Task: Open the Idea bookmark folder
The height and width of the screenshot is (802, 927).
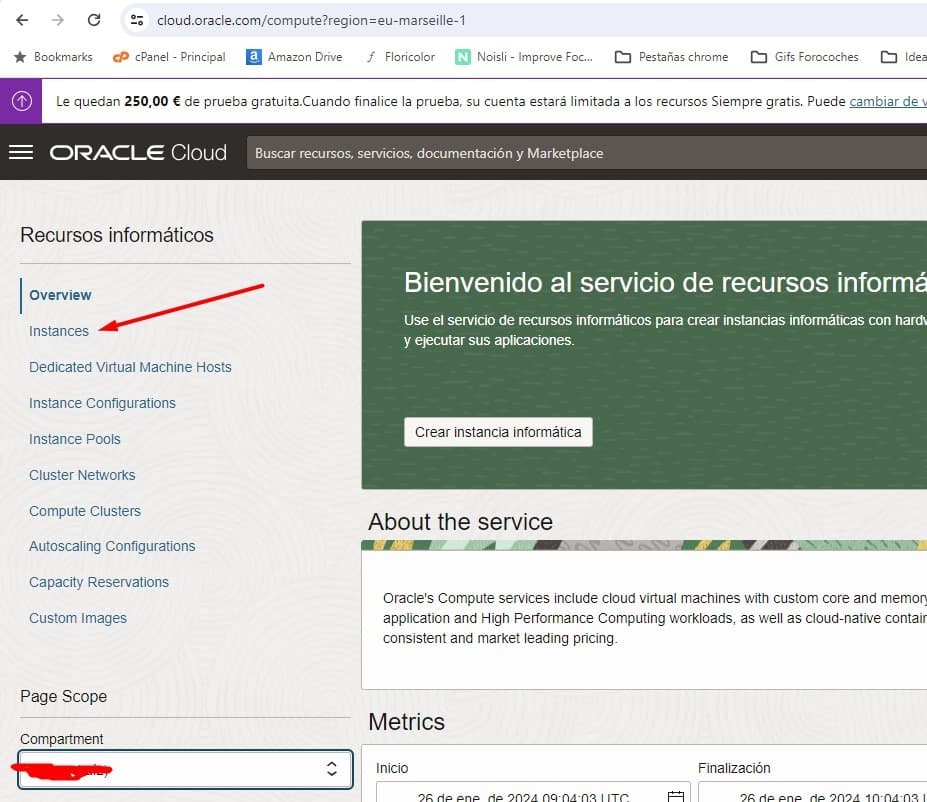Action: (903, 57)
